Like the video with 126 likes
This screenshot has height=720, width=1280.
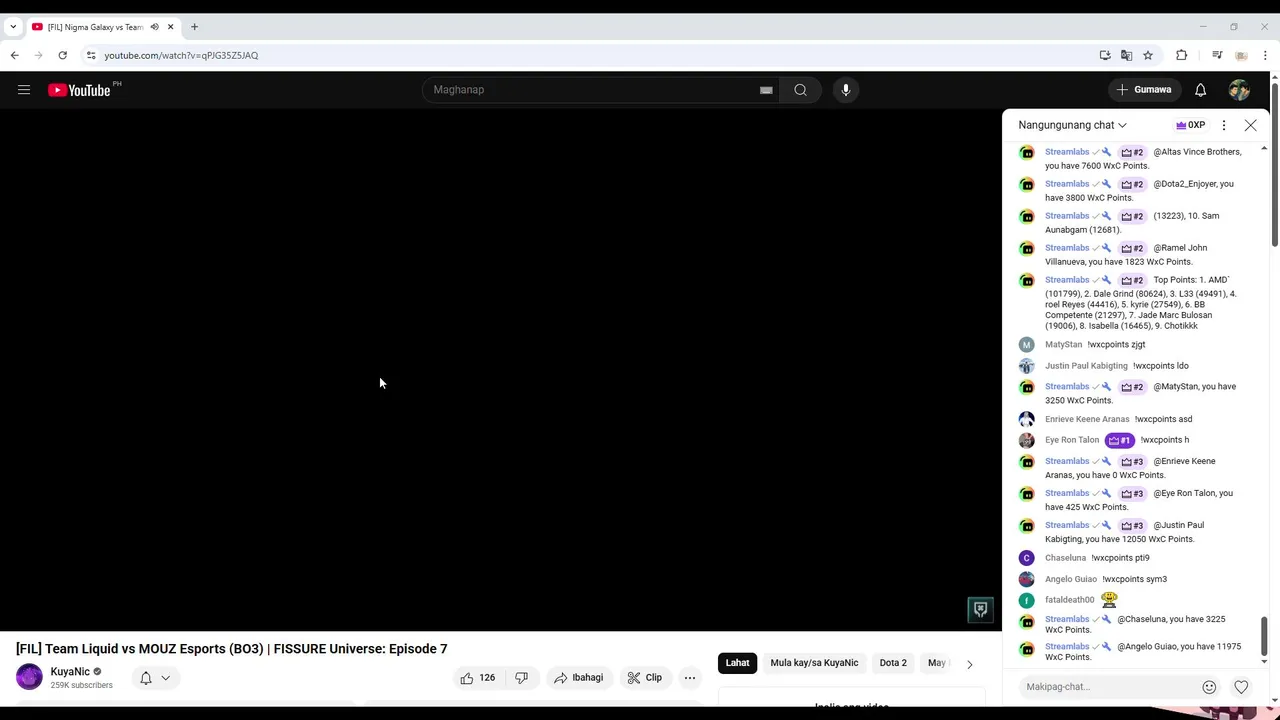pos(478,678)
